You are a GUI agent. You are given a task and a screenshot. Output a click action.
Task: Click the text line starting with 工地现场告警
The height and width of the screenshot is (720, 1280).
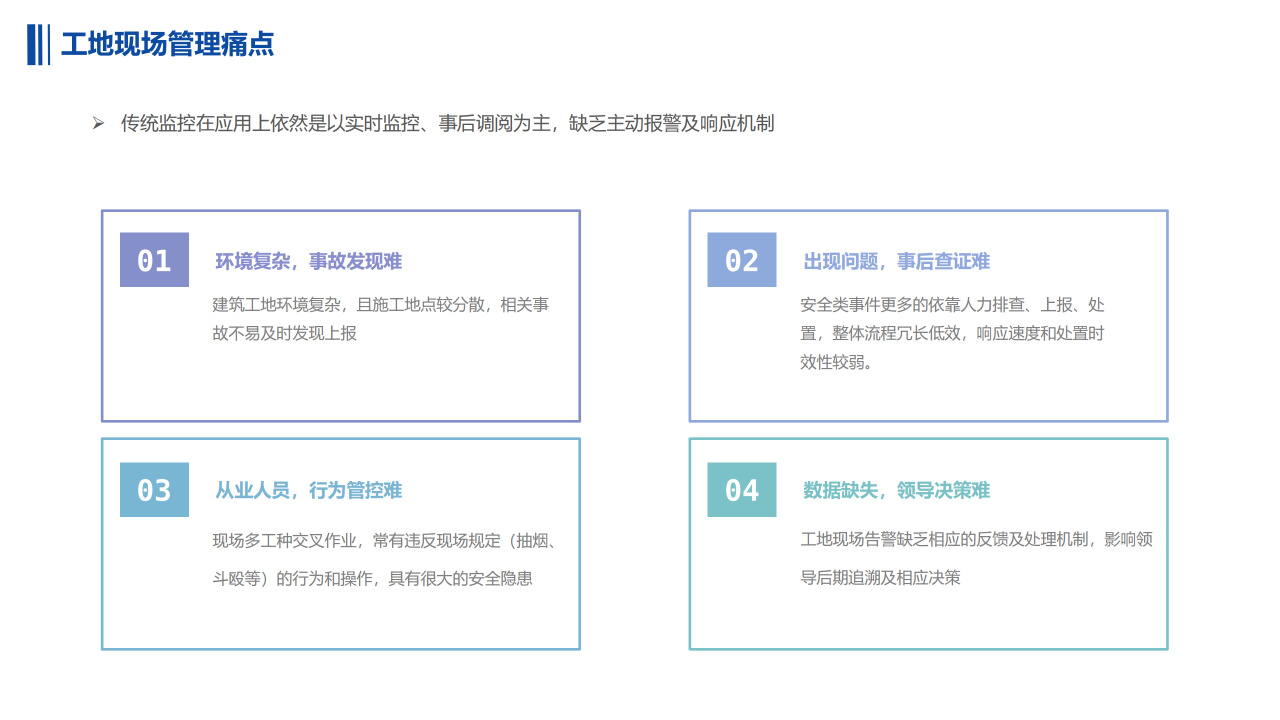(976, 539)
